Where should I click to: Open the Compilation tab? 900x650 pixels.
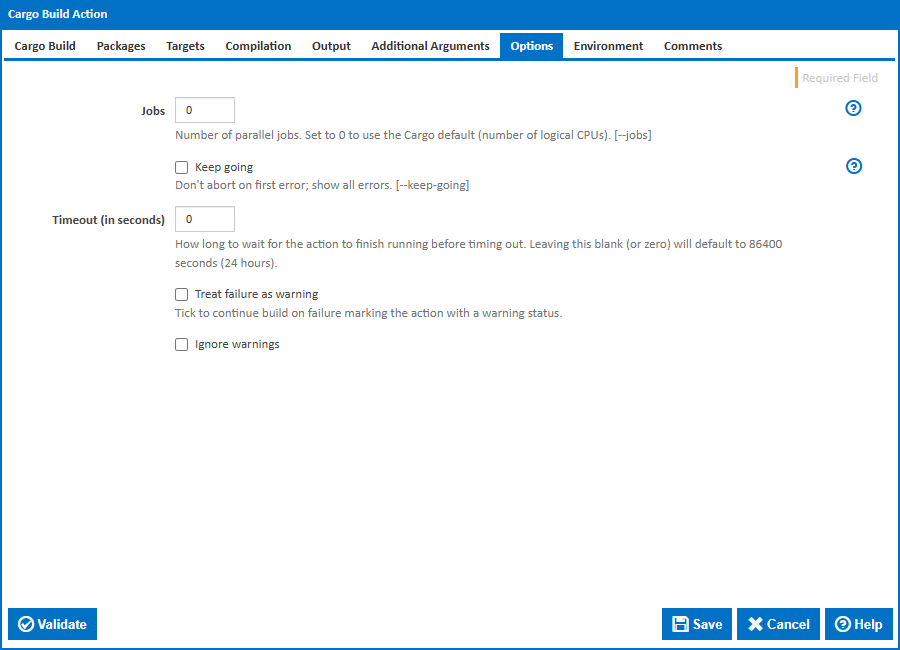(x=257, y=45)
